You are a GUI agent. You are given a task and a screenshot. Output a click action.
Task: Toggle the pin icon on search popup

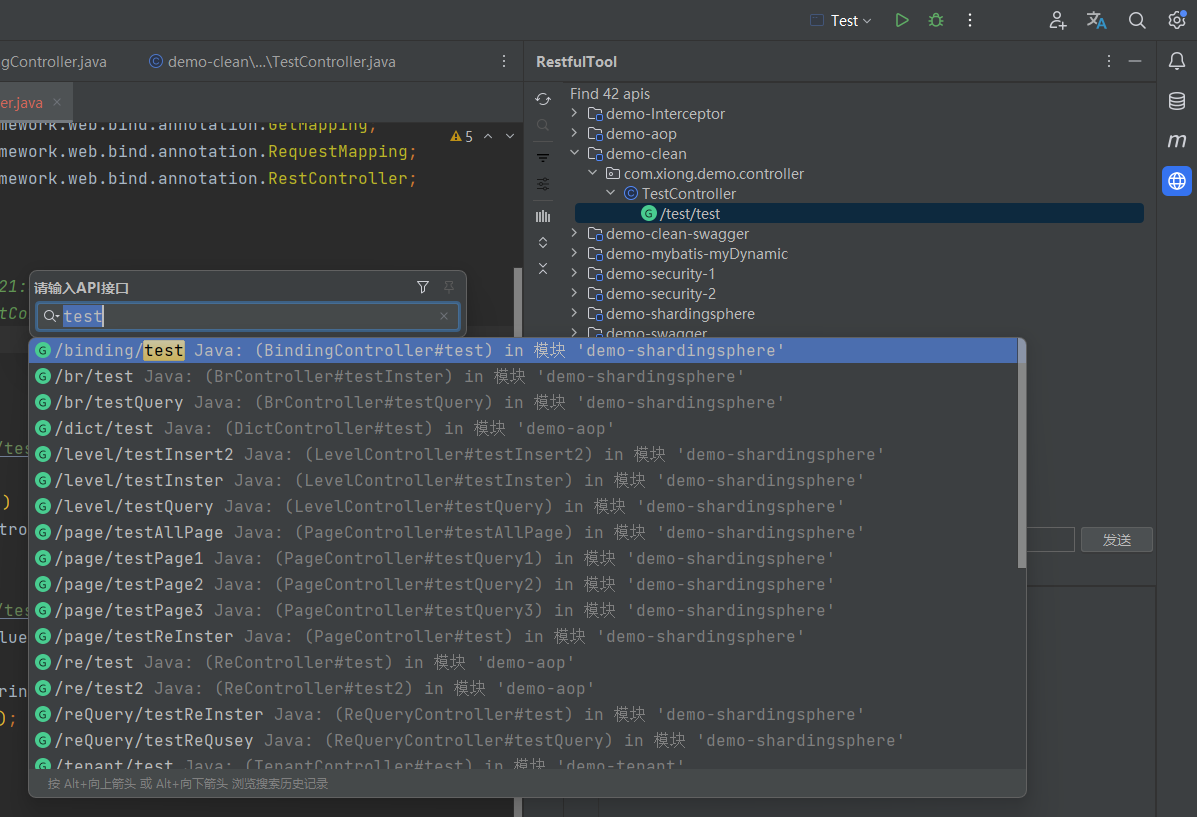tap(449, 288)
